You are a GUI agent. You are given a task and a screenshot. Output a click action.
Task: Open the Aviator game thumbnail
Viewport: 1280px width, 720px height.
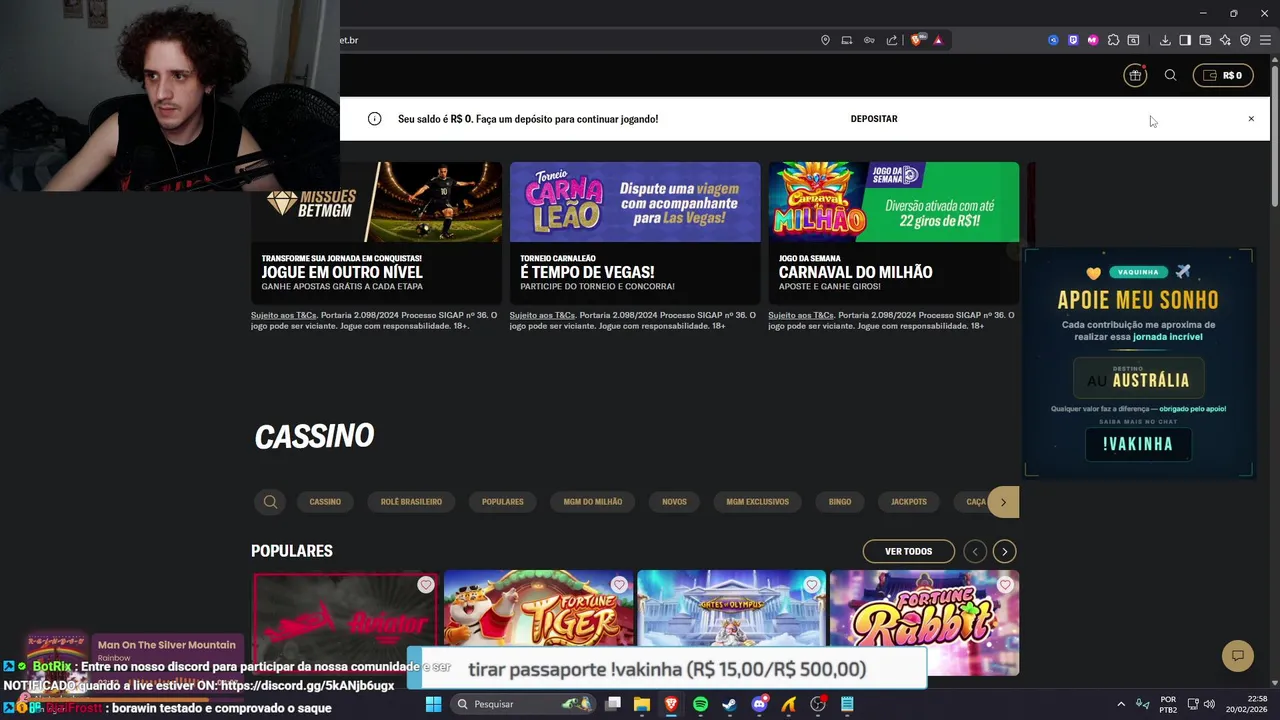(346, 622)
